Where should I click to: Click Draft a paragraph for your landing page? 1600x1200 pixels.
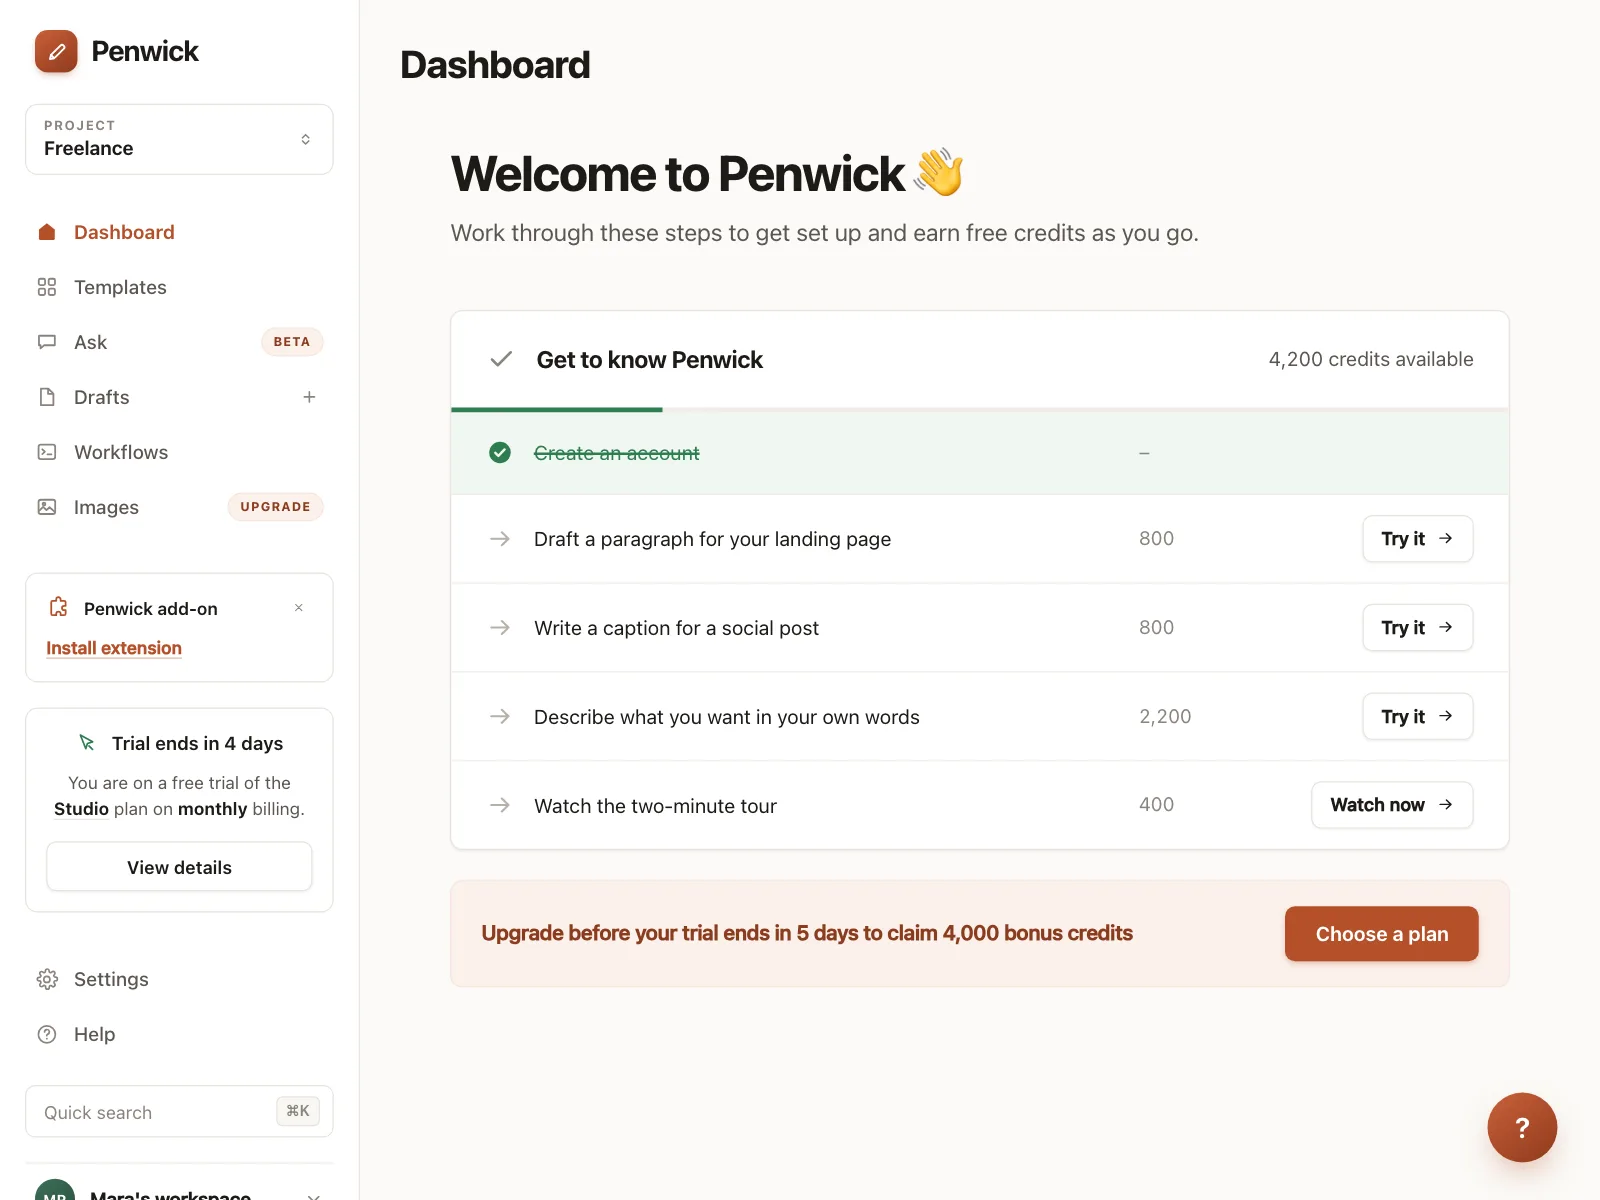712,539
